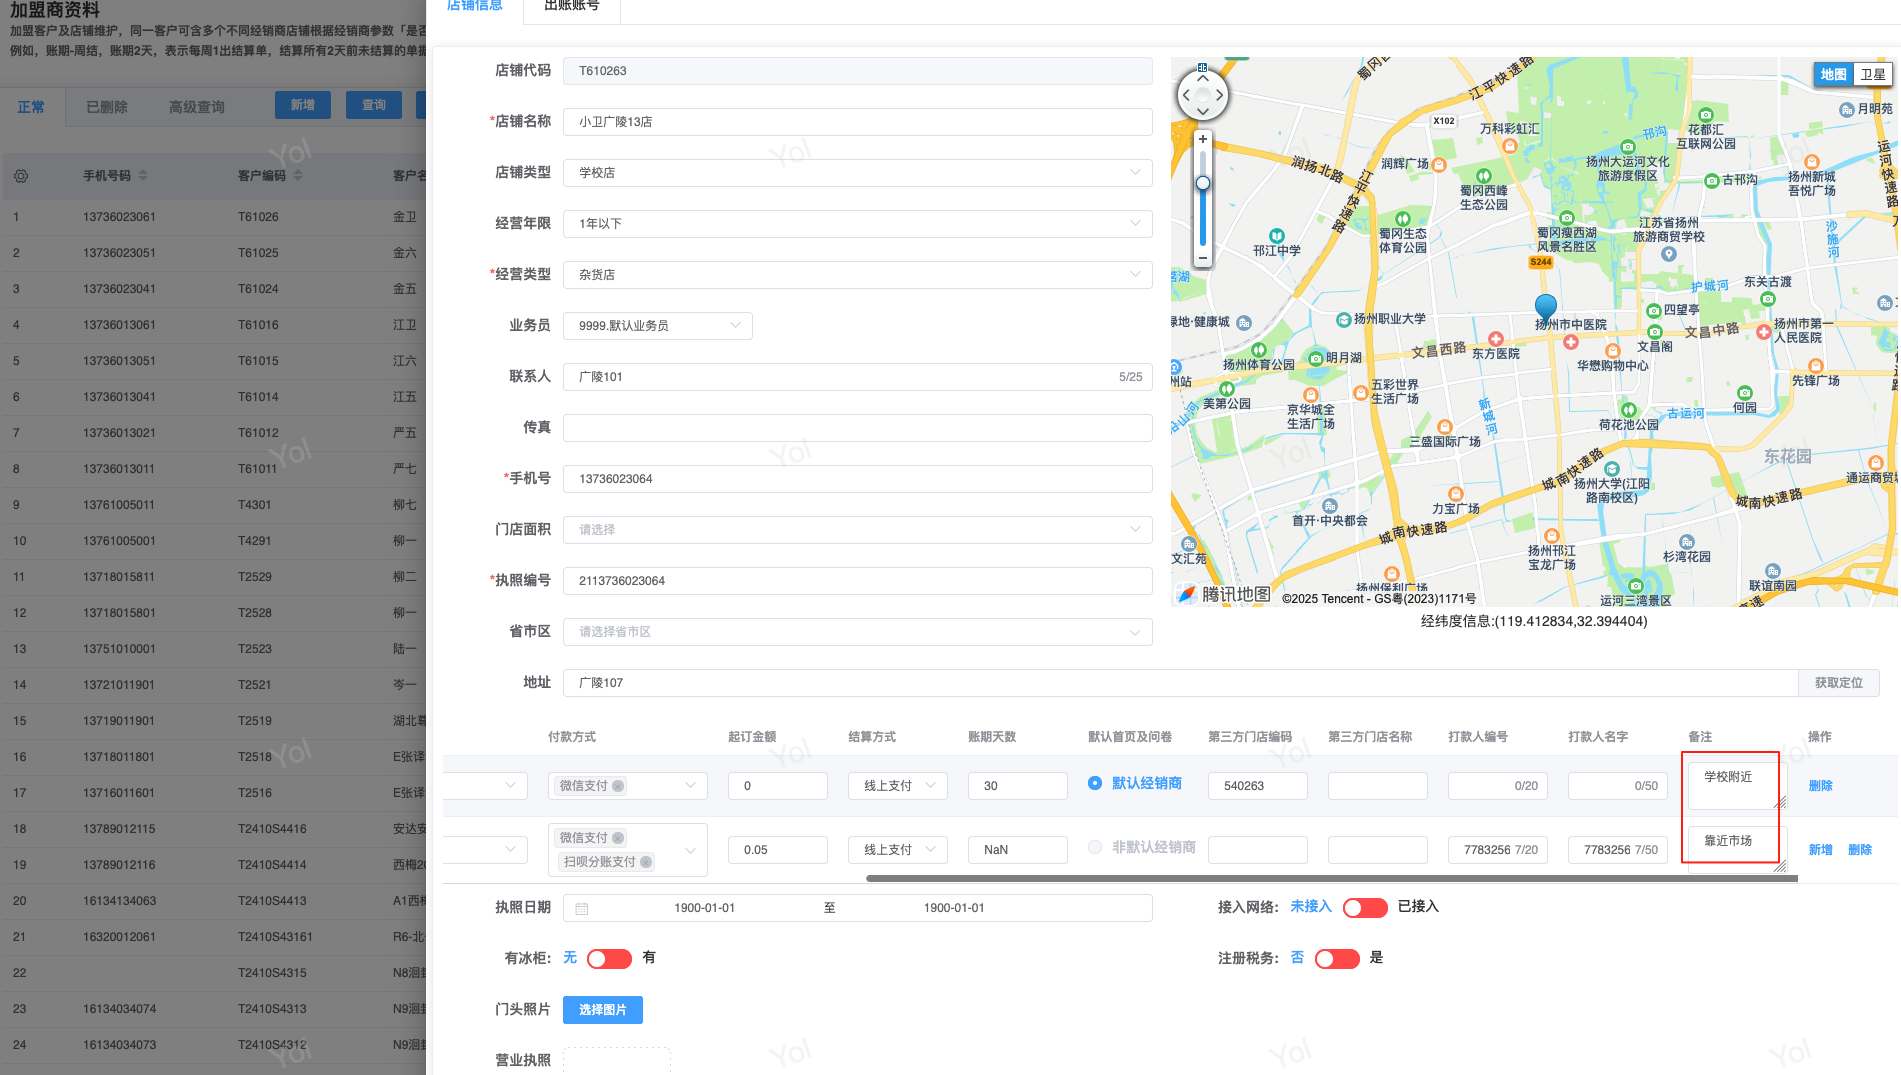Open the calendar icon for 执照日期
The height and width of the screenshot is (1075, 1901).
[x=582, y=909]
